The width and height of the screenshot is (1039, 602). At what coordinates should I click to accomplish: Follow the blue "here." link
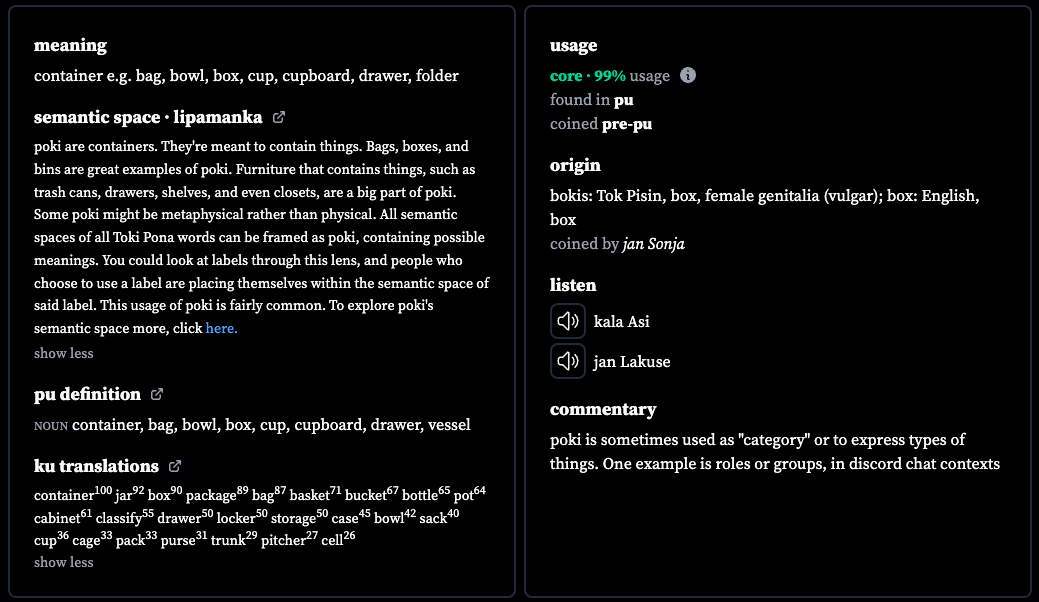221,328
